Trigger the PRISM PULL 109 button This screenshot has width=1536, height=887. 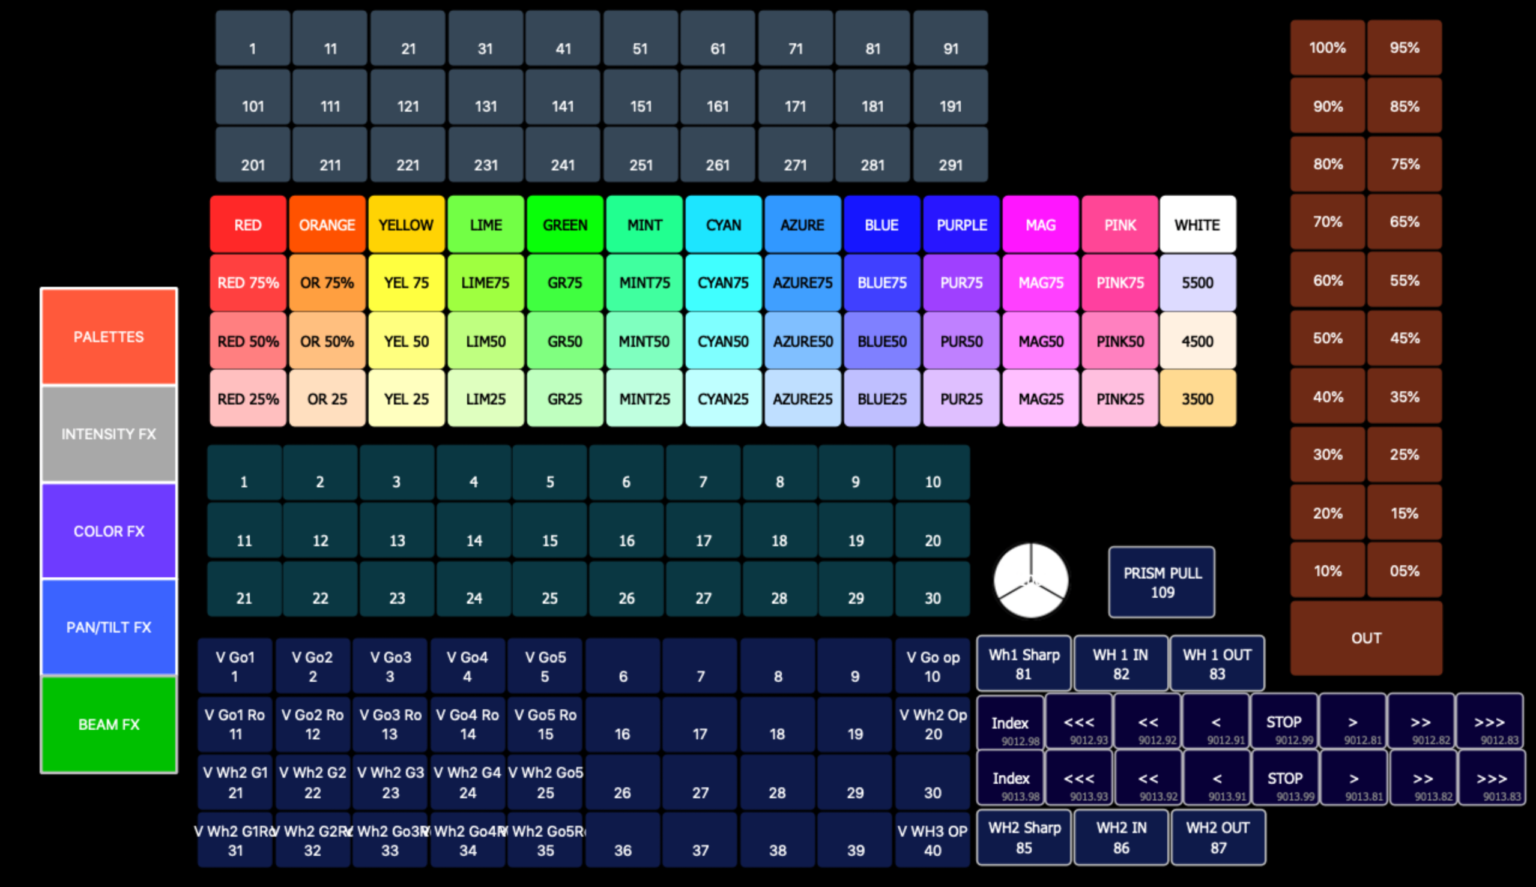click(x=1161, y=582)
